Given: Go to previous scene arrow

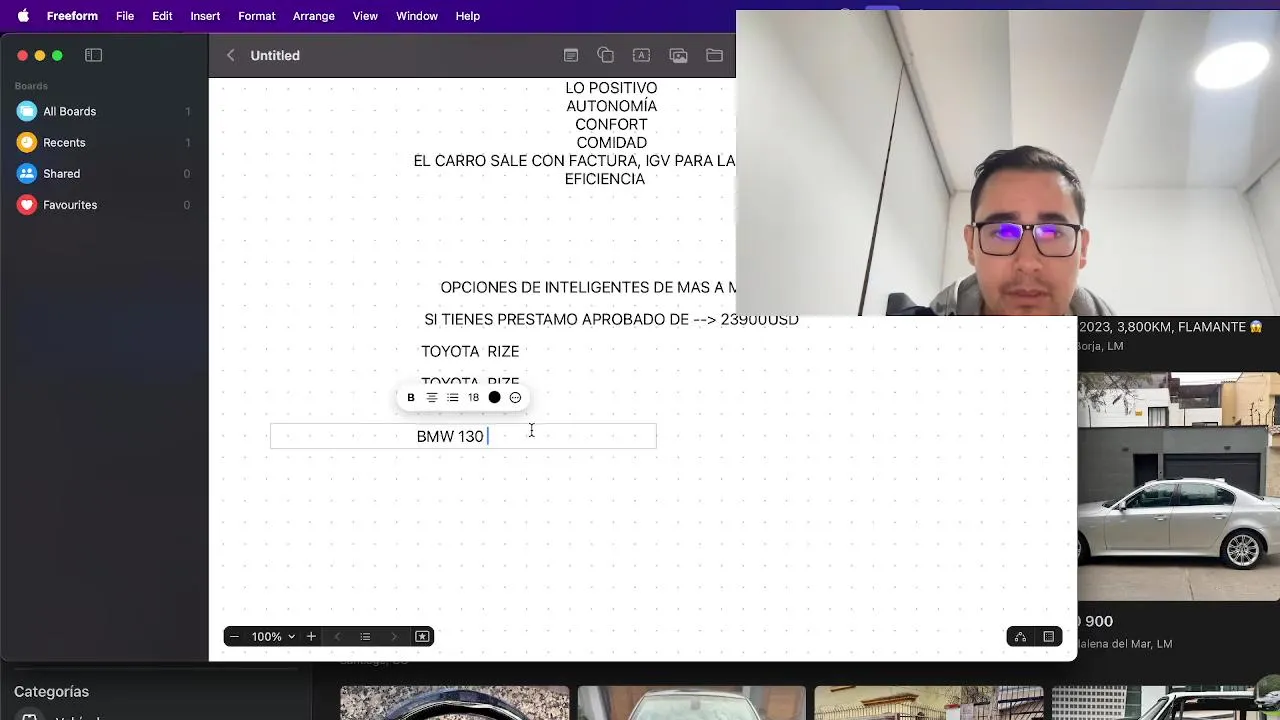Looking at the screenshot, I should click(337, 637).
